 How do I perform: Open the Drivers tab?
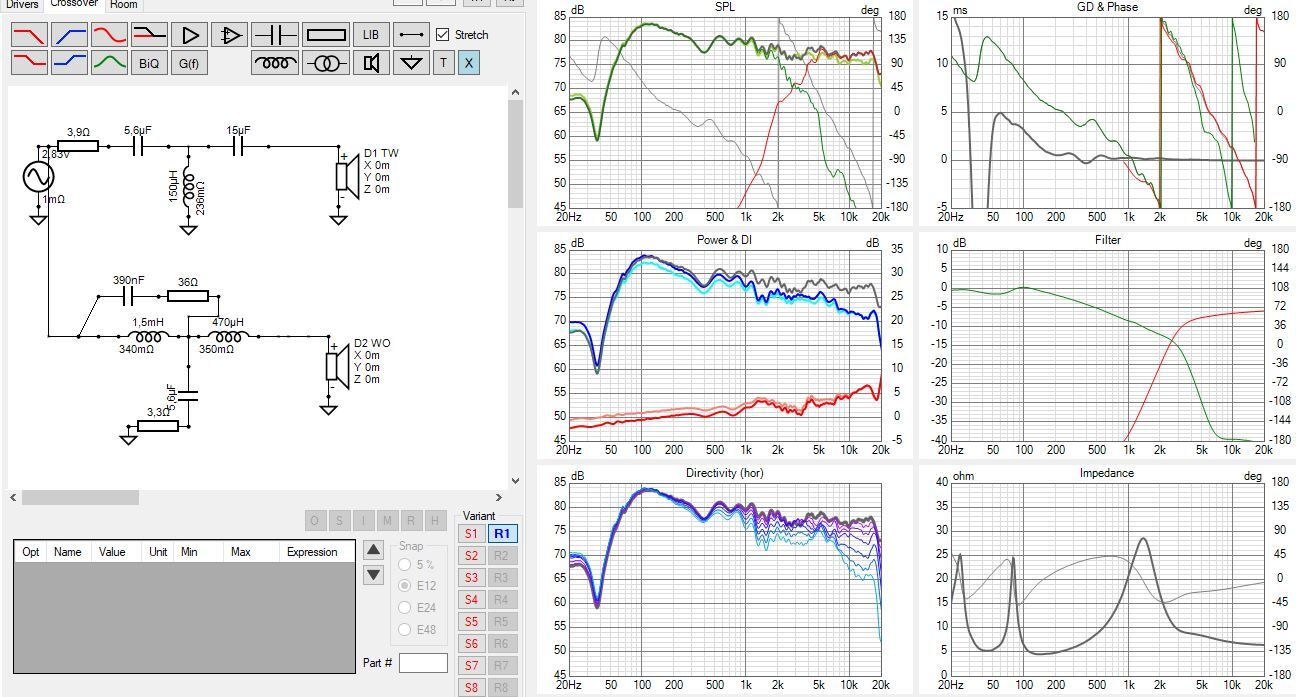[21, 4]
